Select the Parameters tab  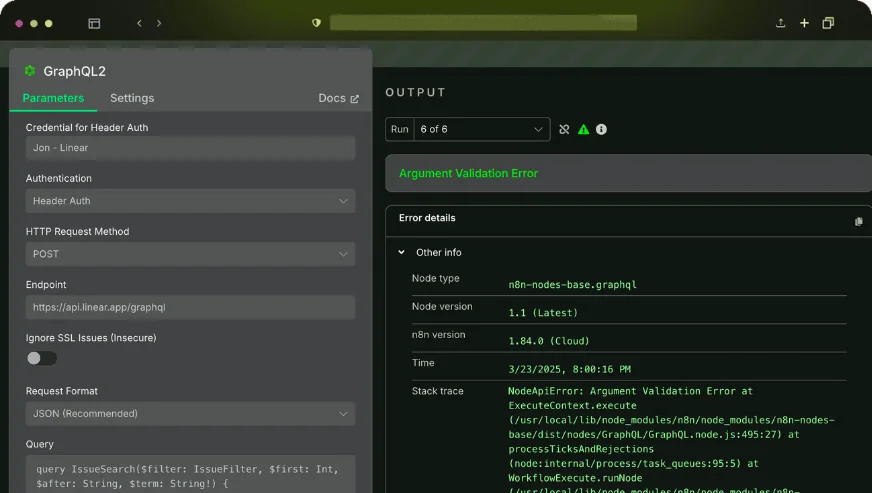pos(53,98)
